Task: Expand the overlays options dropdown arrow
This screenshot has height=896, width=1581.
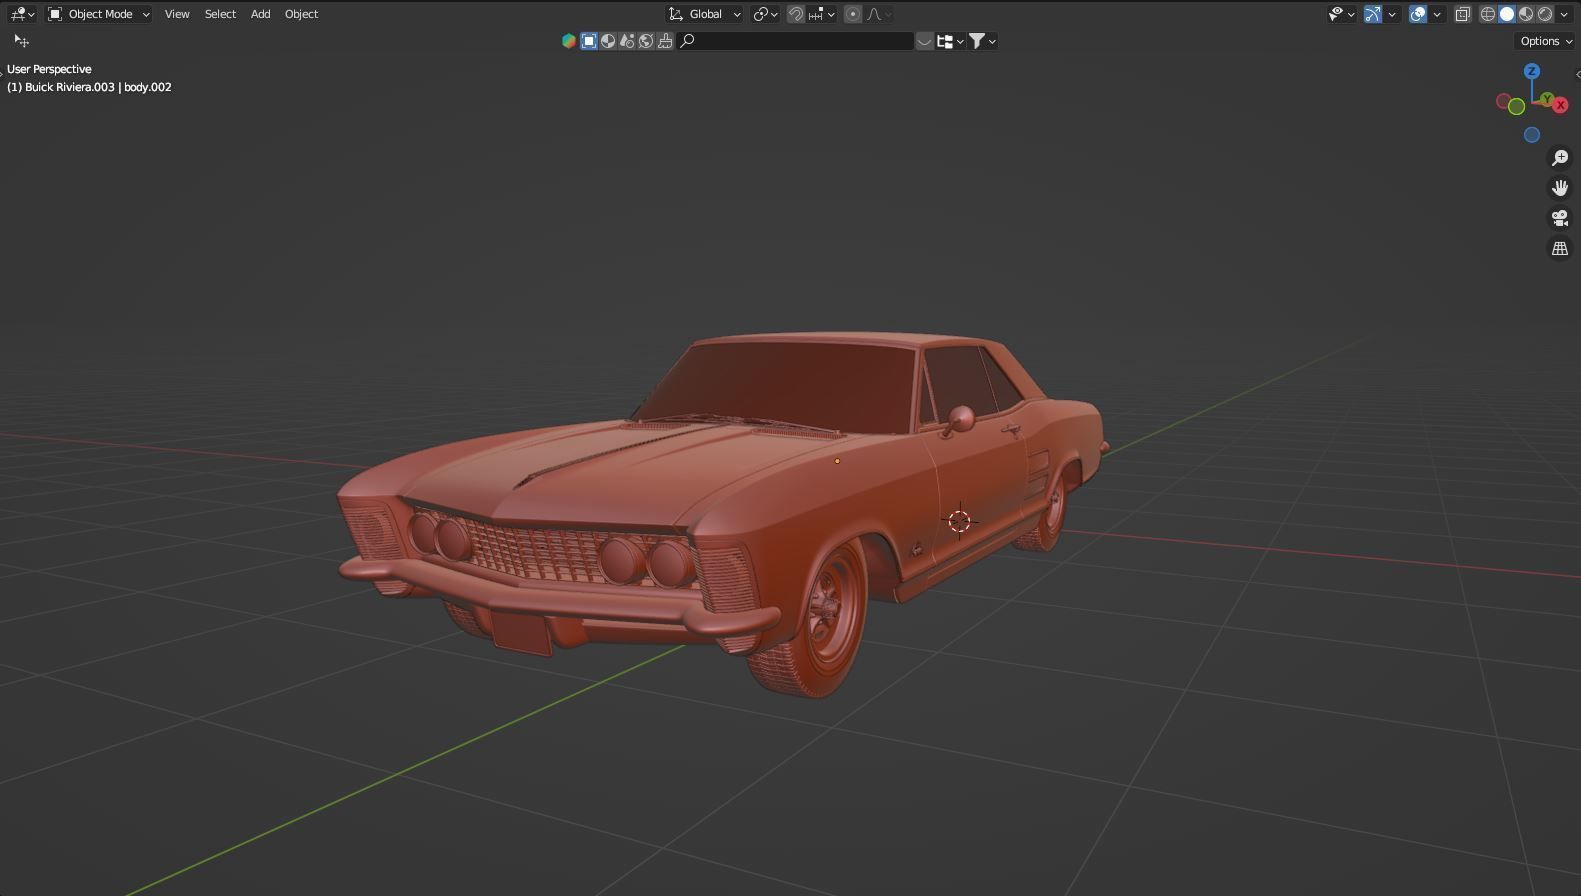Action: [1437, 14]
